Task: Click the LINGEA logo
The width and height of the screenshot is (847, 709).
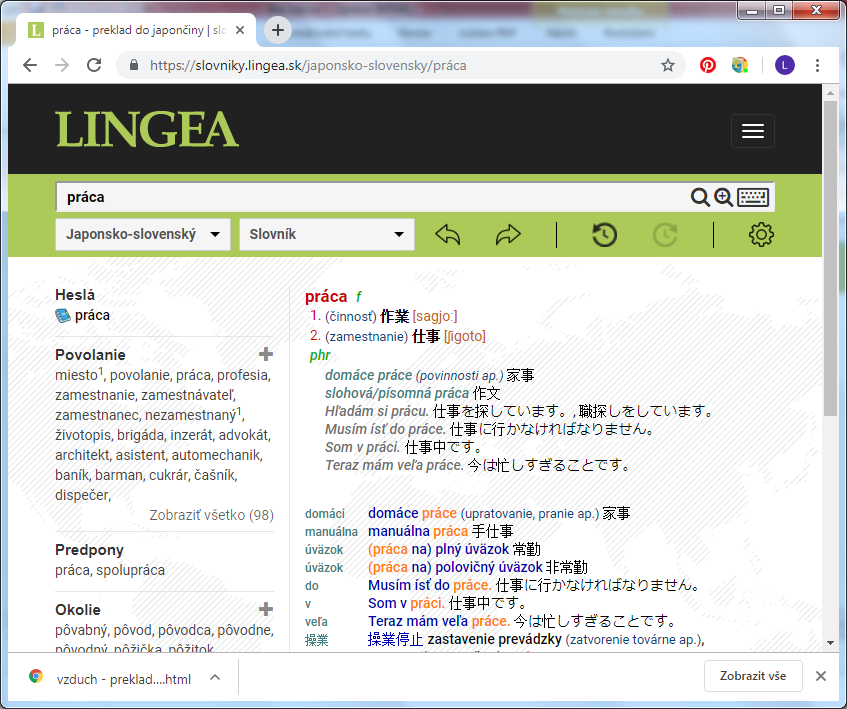Action: 147,130
